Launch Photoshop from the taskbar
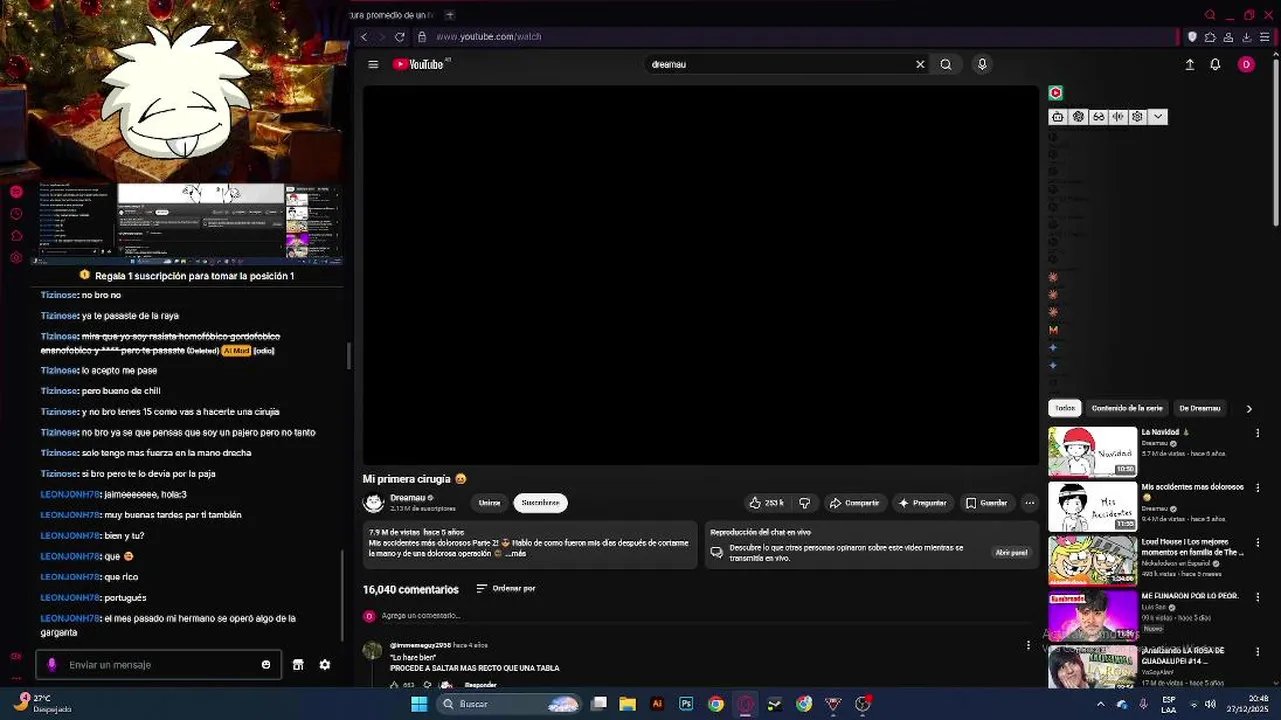 pyautogui.click(x=686, y=704)
